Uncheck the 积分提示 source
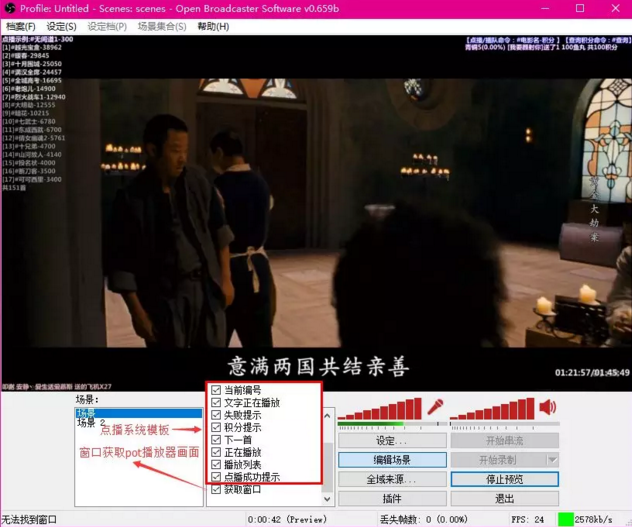Viewport: 632px width, 527px height. click(216, 427)
